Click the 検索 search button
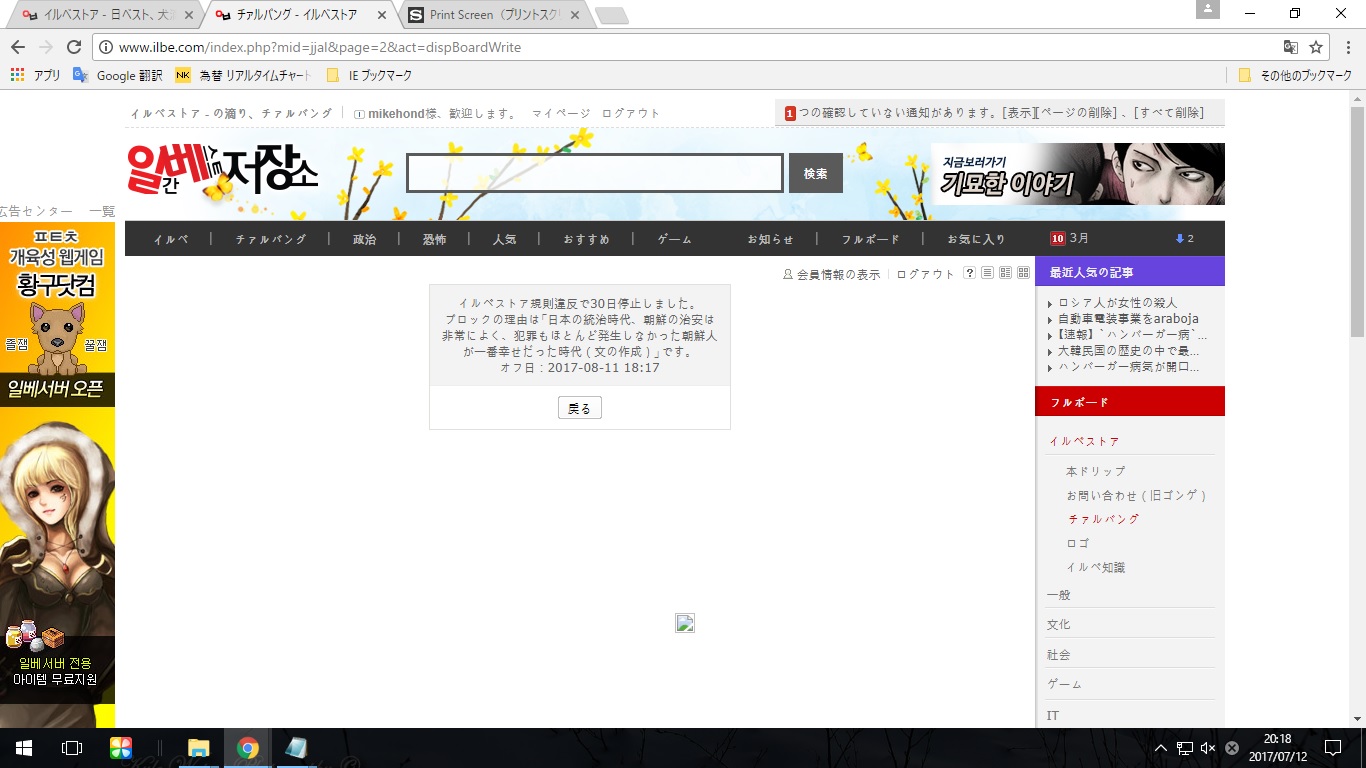Viewport: 1366px width, 768px height. 815,173
